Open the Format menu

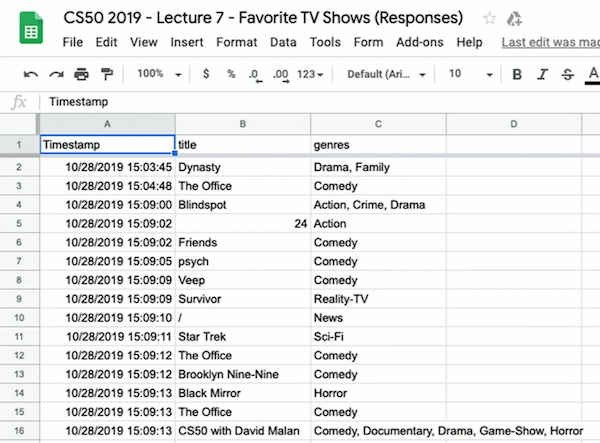[x=236, y=43]
